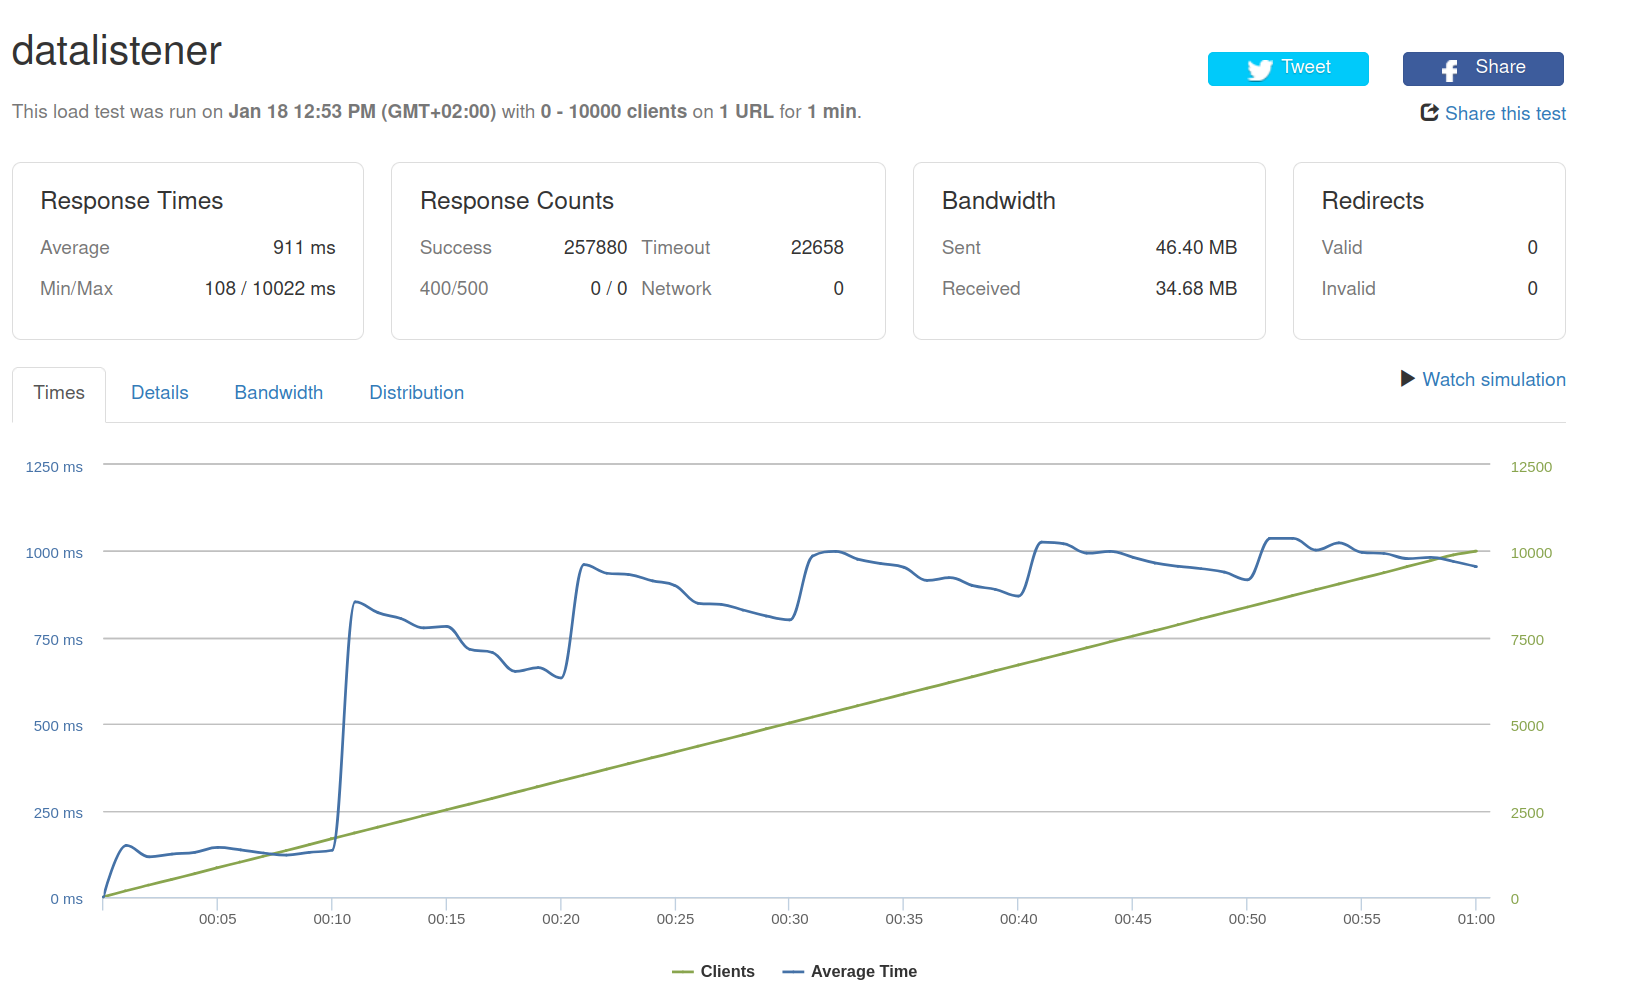Switch to the Bandwidth tab

tap(279, 393)
